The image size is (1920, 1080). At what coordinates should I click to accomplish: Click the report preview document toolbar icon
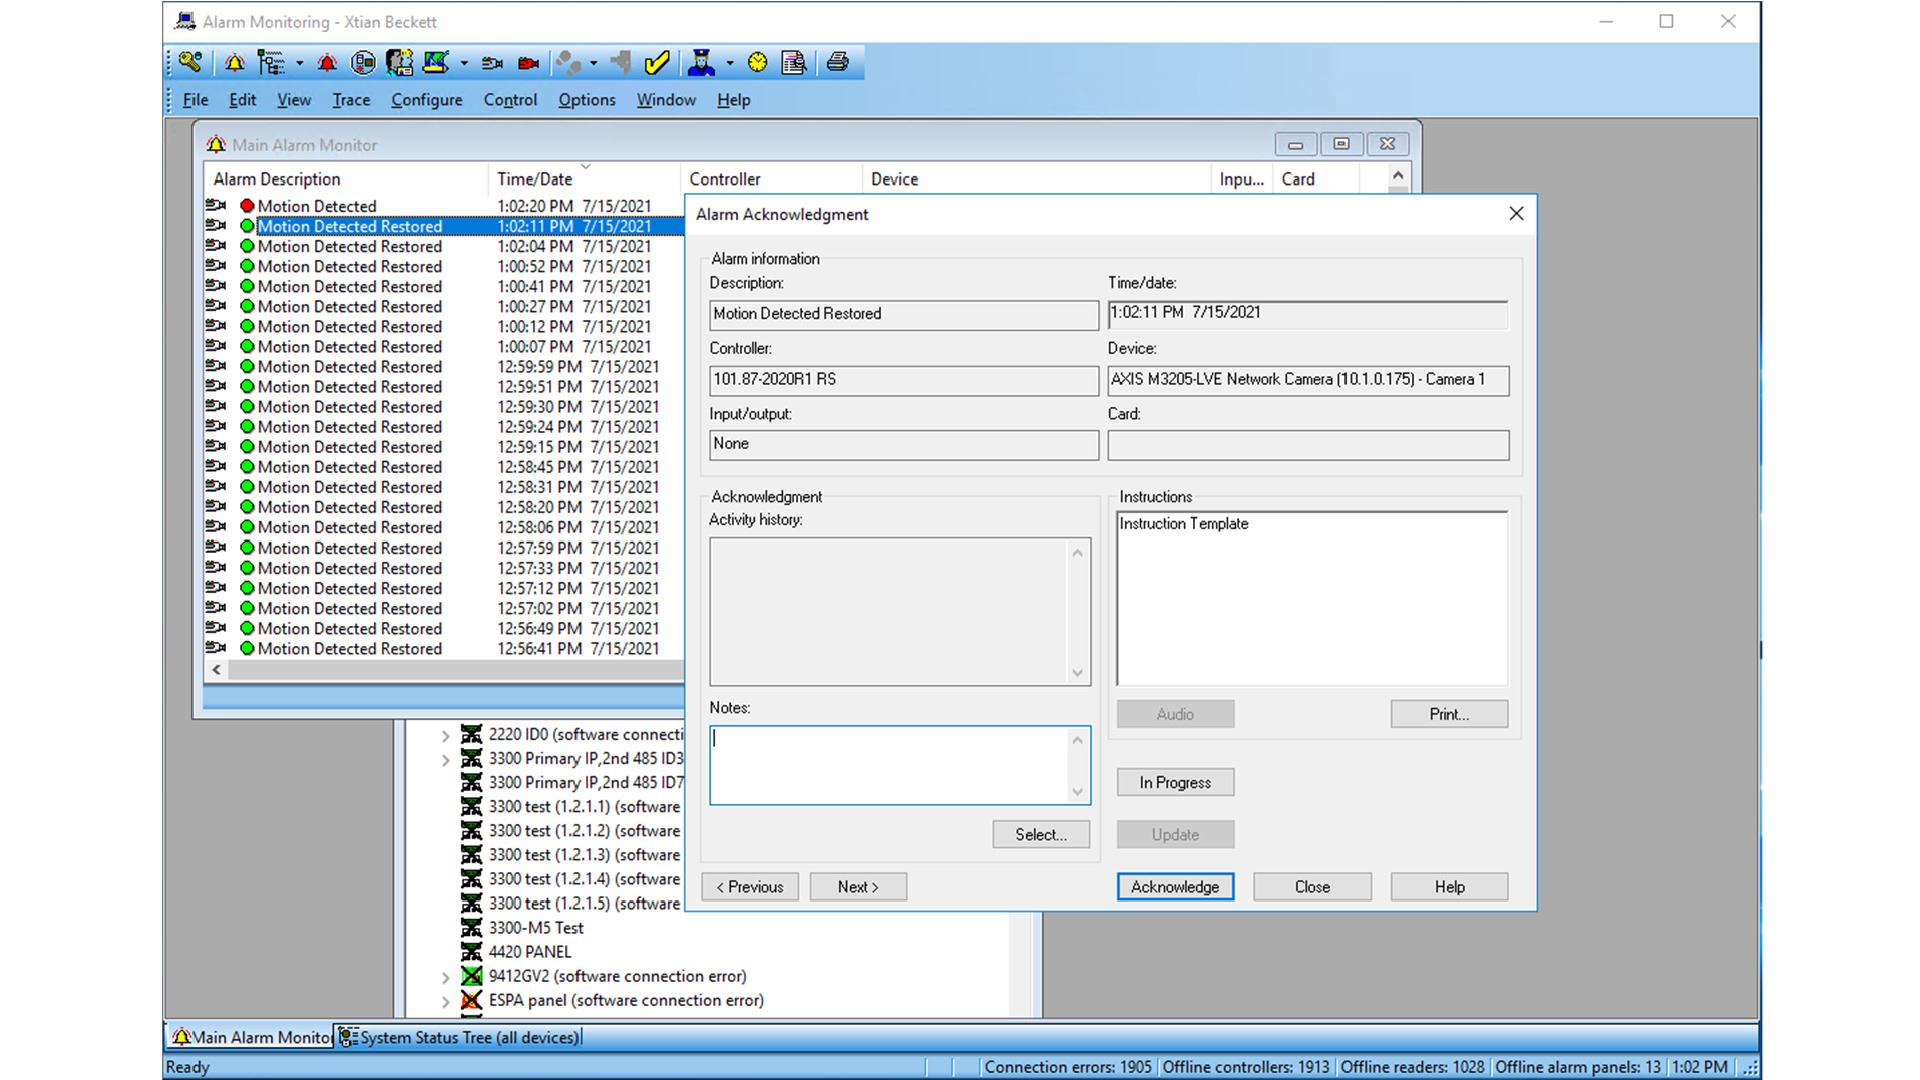794,63
